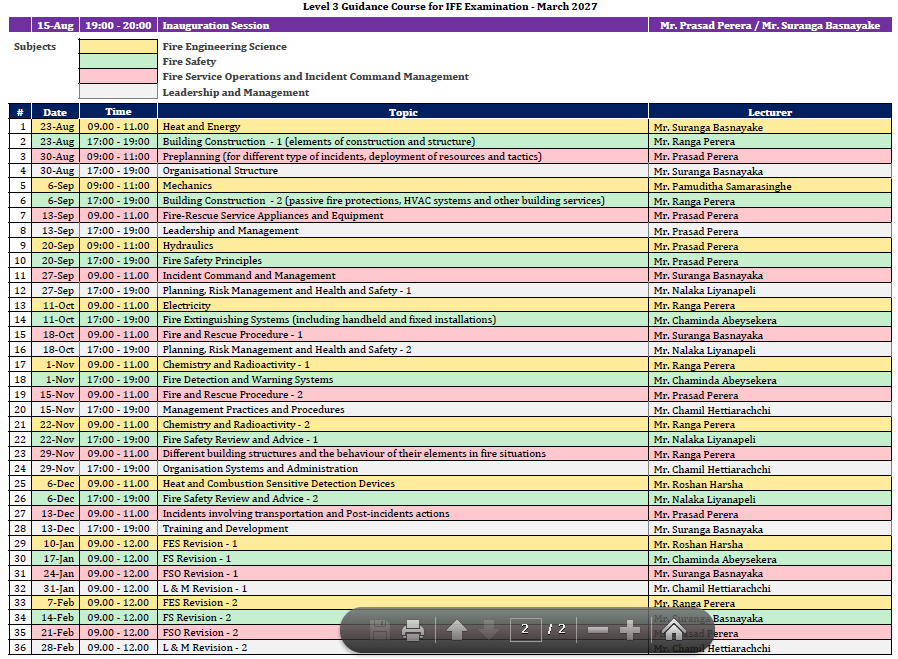The width and height of the screenshot is (898, 659).
Task: Click the document title 'Level 3 Guidance Course'
Action: [x=450, y=6]
